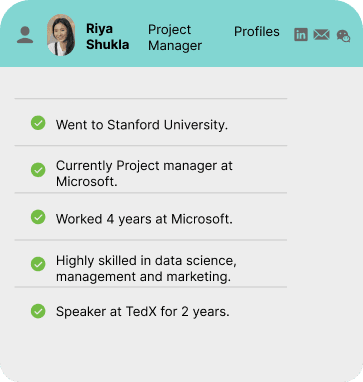Click the Highly skilled in data science item
363x382 pixels.
coord(151,263)
